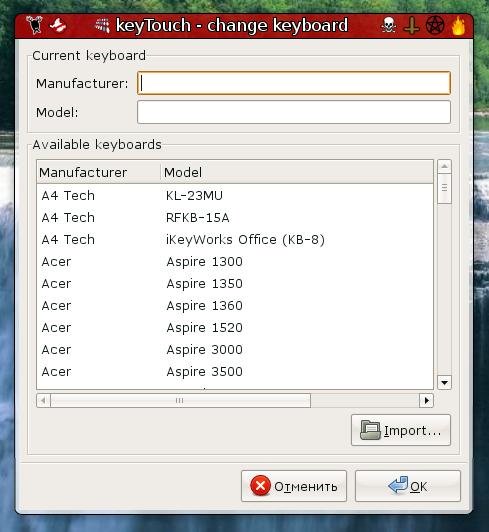Image resolution: width=489 pixels, height=532 pixels.
Task: Focus the Manufacturer input field
Action: click(294, 83)
